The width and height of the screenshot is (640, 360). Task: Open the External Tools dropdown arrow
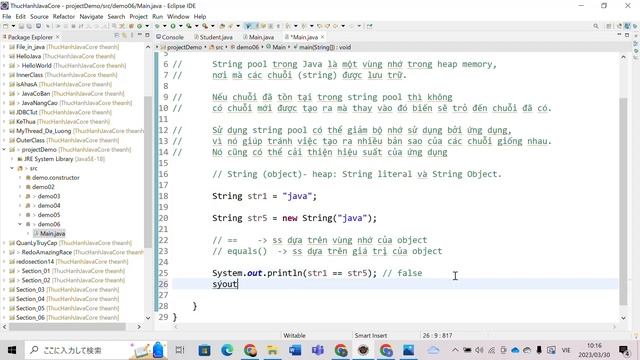212,26
